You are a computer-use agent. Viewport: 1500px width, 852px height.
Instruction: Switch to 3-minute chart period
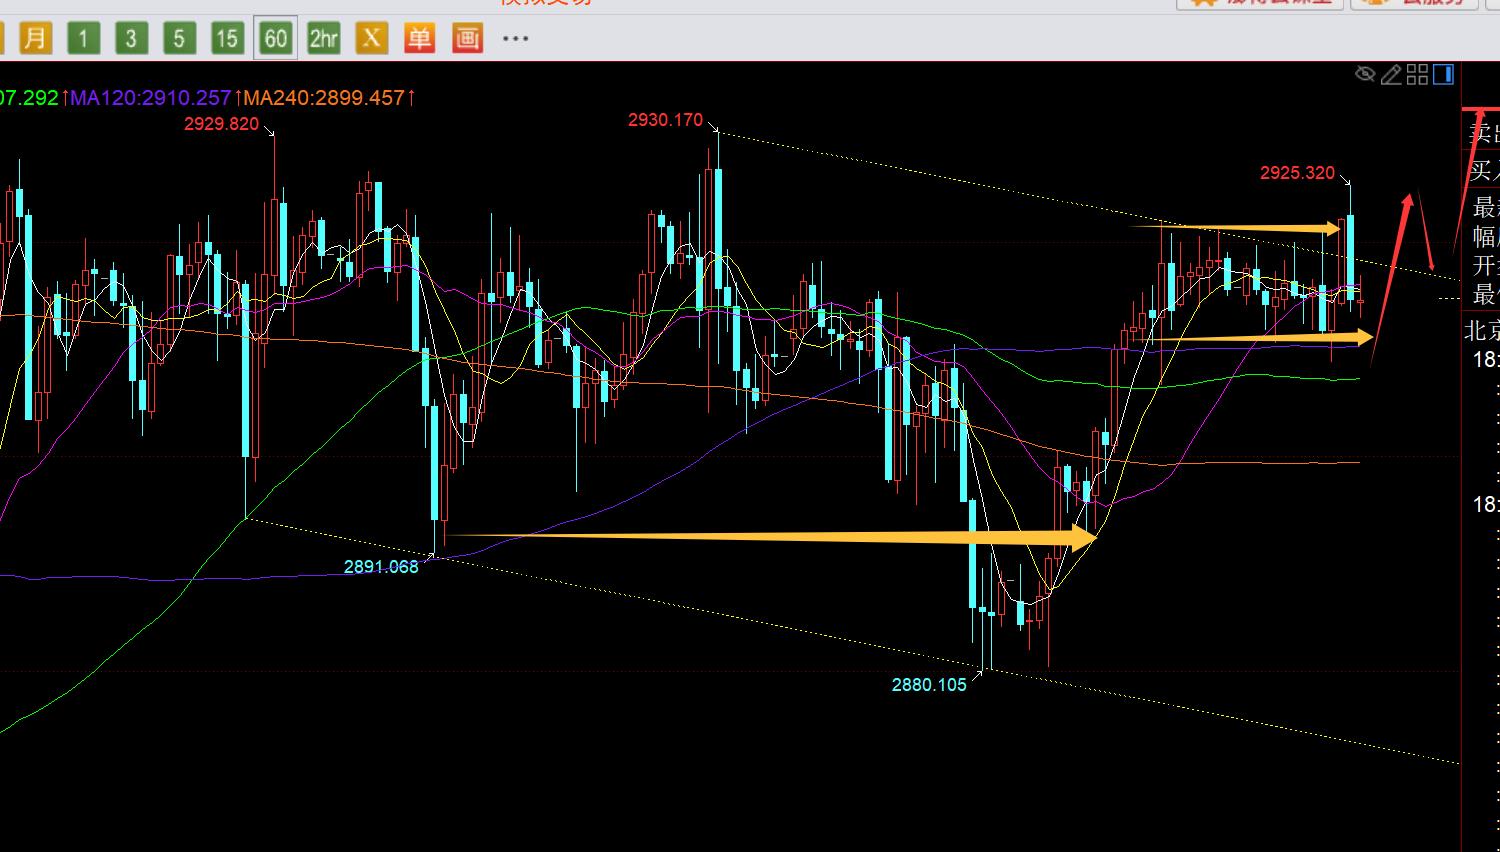[130, 39]
